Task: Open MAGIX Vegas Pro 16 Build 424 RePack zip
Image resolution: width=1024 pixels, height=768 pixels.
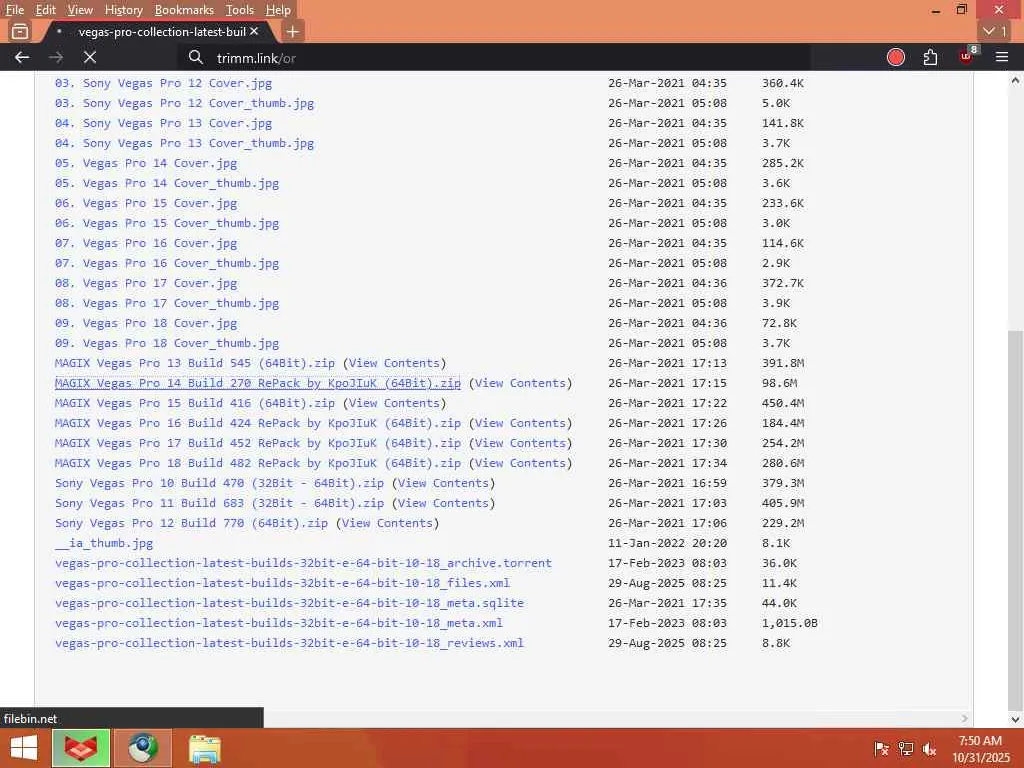Action: point(257,423)
